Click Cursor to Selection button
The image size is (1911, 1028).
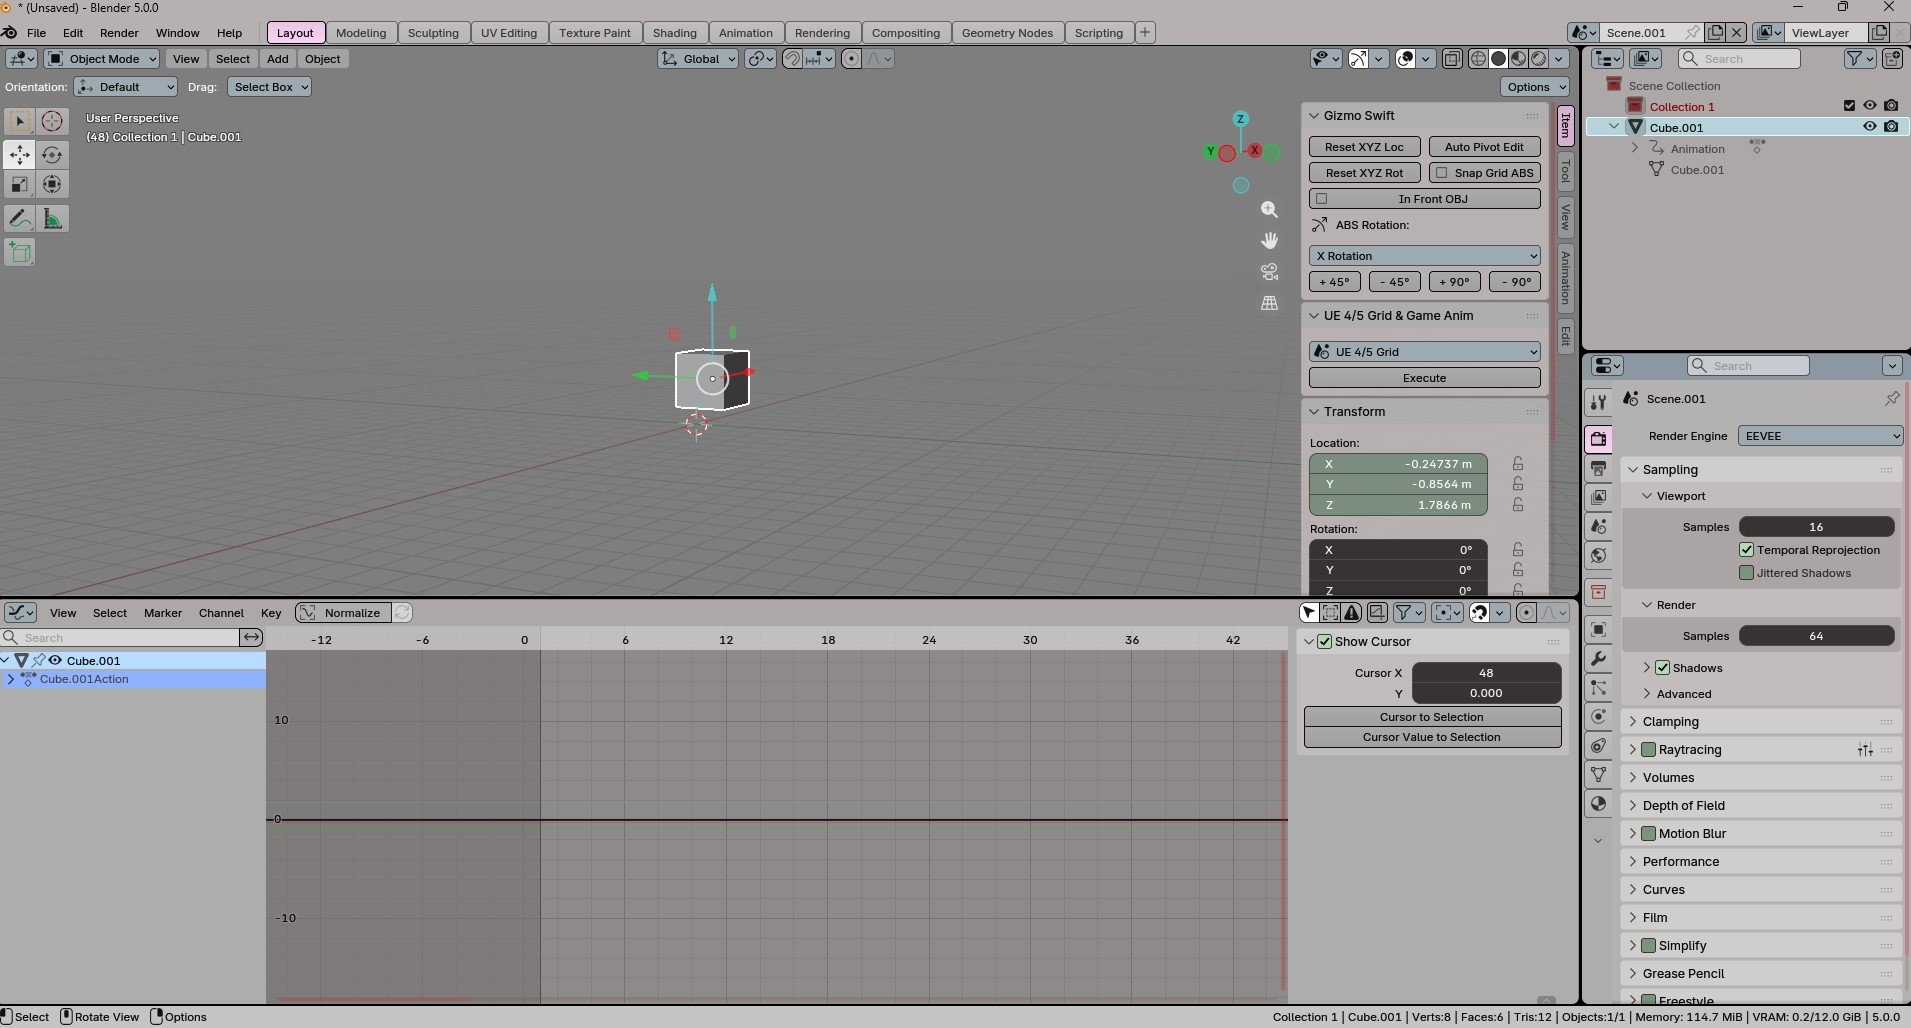pyautogui.click(x=1432, y=717)
